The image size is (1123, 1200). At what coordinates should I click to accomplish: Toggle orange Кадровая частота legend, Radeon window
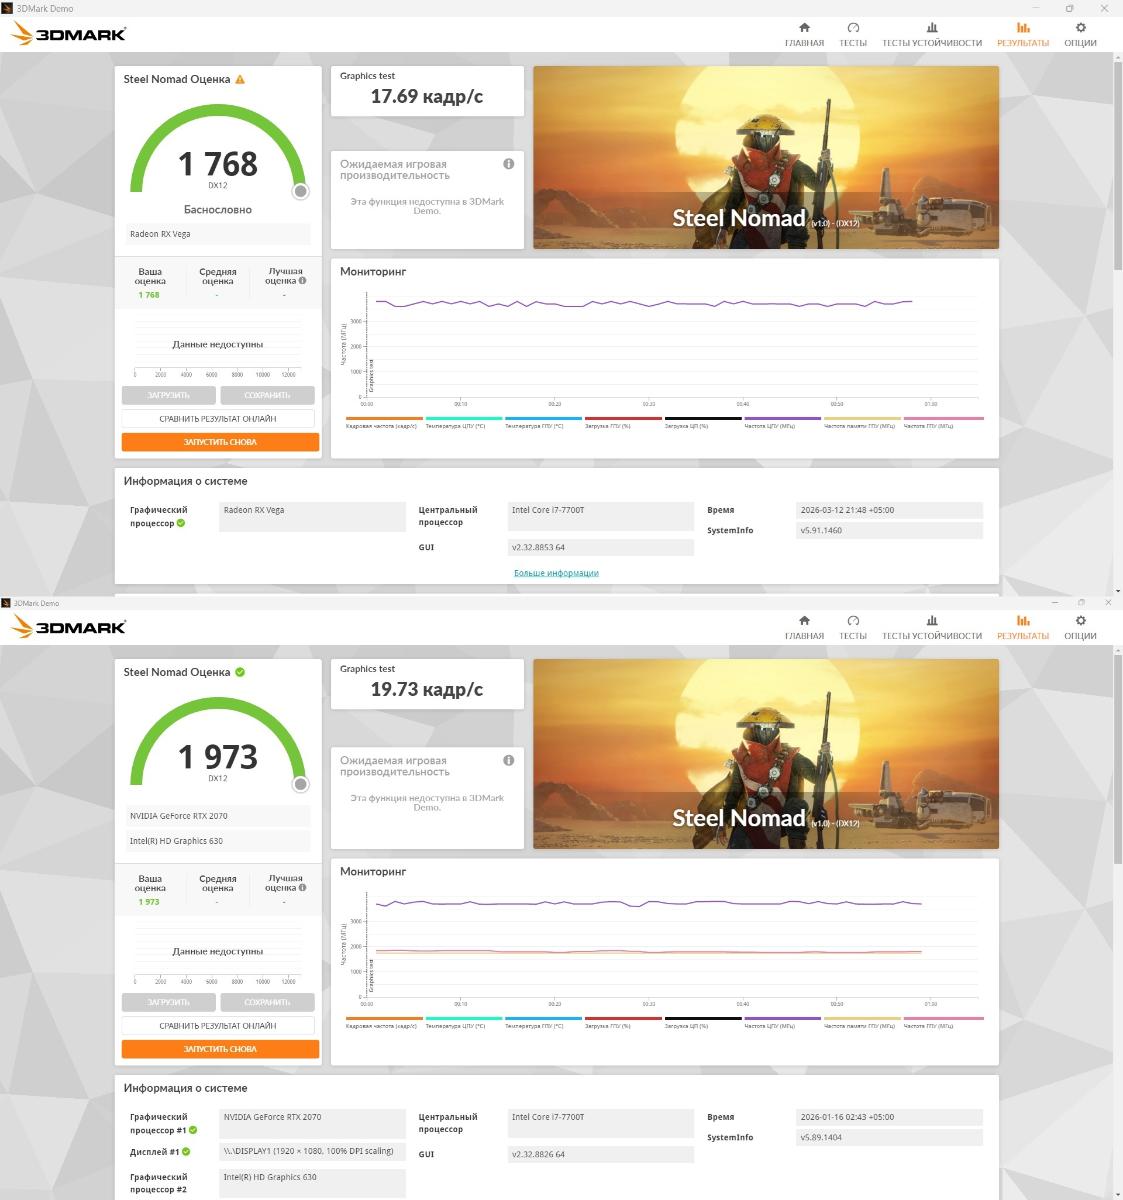(384, 422)
